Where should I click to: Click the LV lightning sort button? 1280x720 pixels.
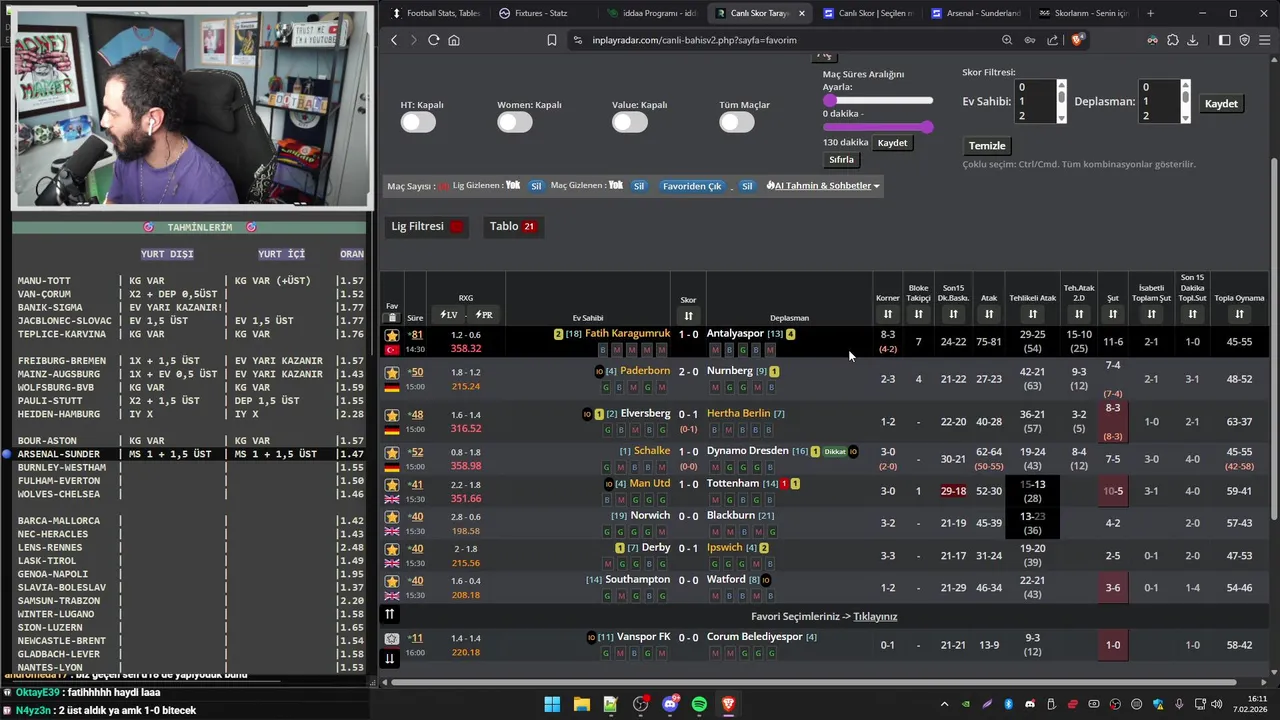(x=448, y=315)
